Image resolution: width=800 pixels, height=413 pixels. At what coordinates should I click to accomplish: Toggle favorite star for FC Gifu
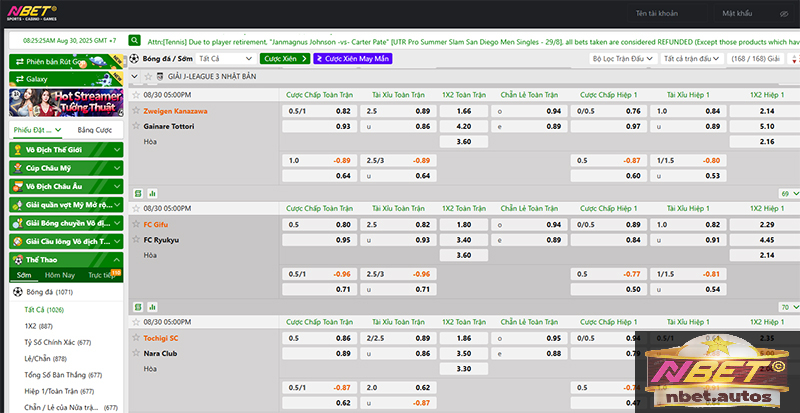coord(136,225)
